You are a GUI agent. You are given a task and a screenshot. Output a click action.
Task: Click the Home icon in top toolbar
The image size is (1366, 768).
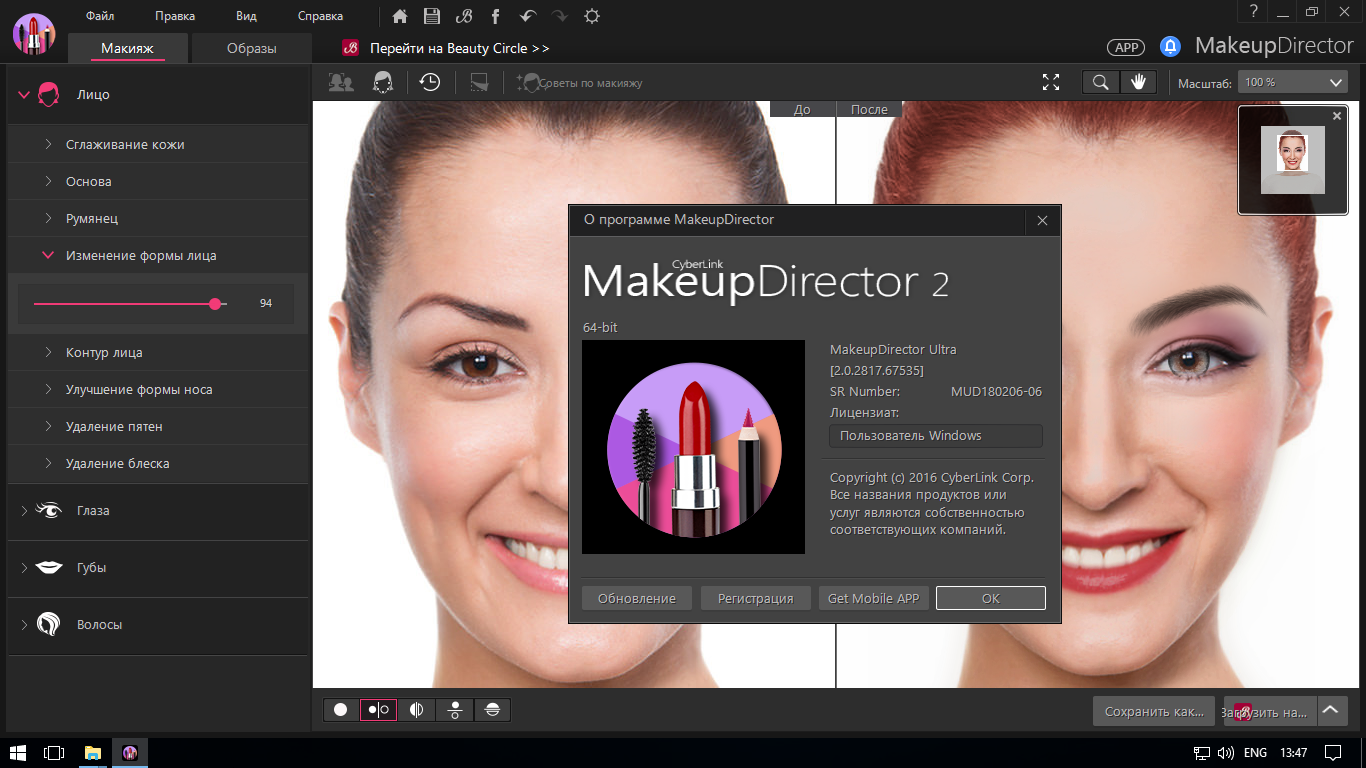click(x=400, y=16)
